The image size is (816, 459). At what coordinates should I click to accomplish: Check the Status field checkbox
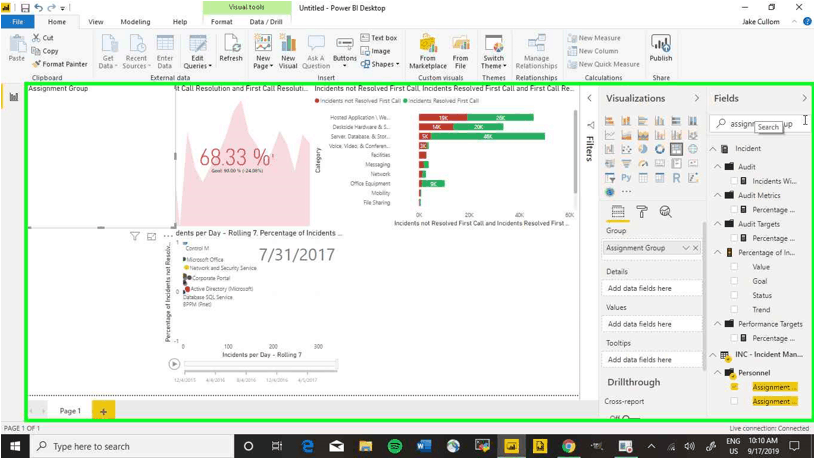[734, 296]
